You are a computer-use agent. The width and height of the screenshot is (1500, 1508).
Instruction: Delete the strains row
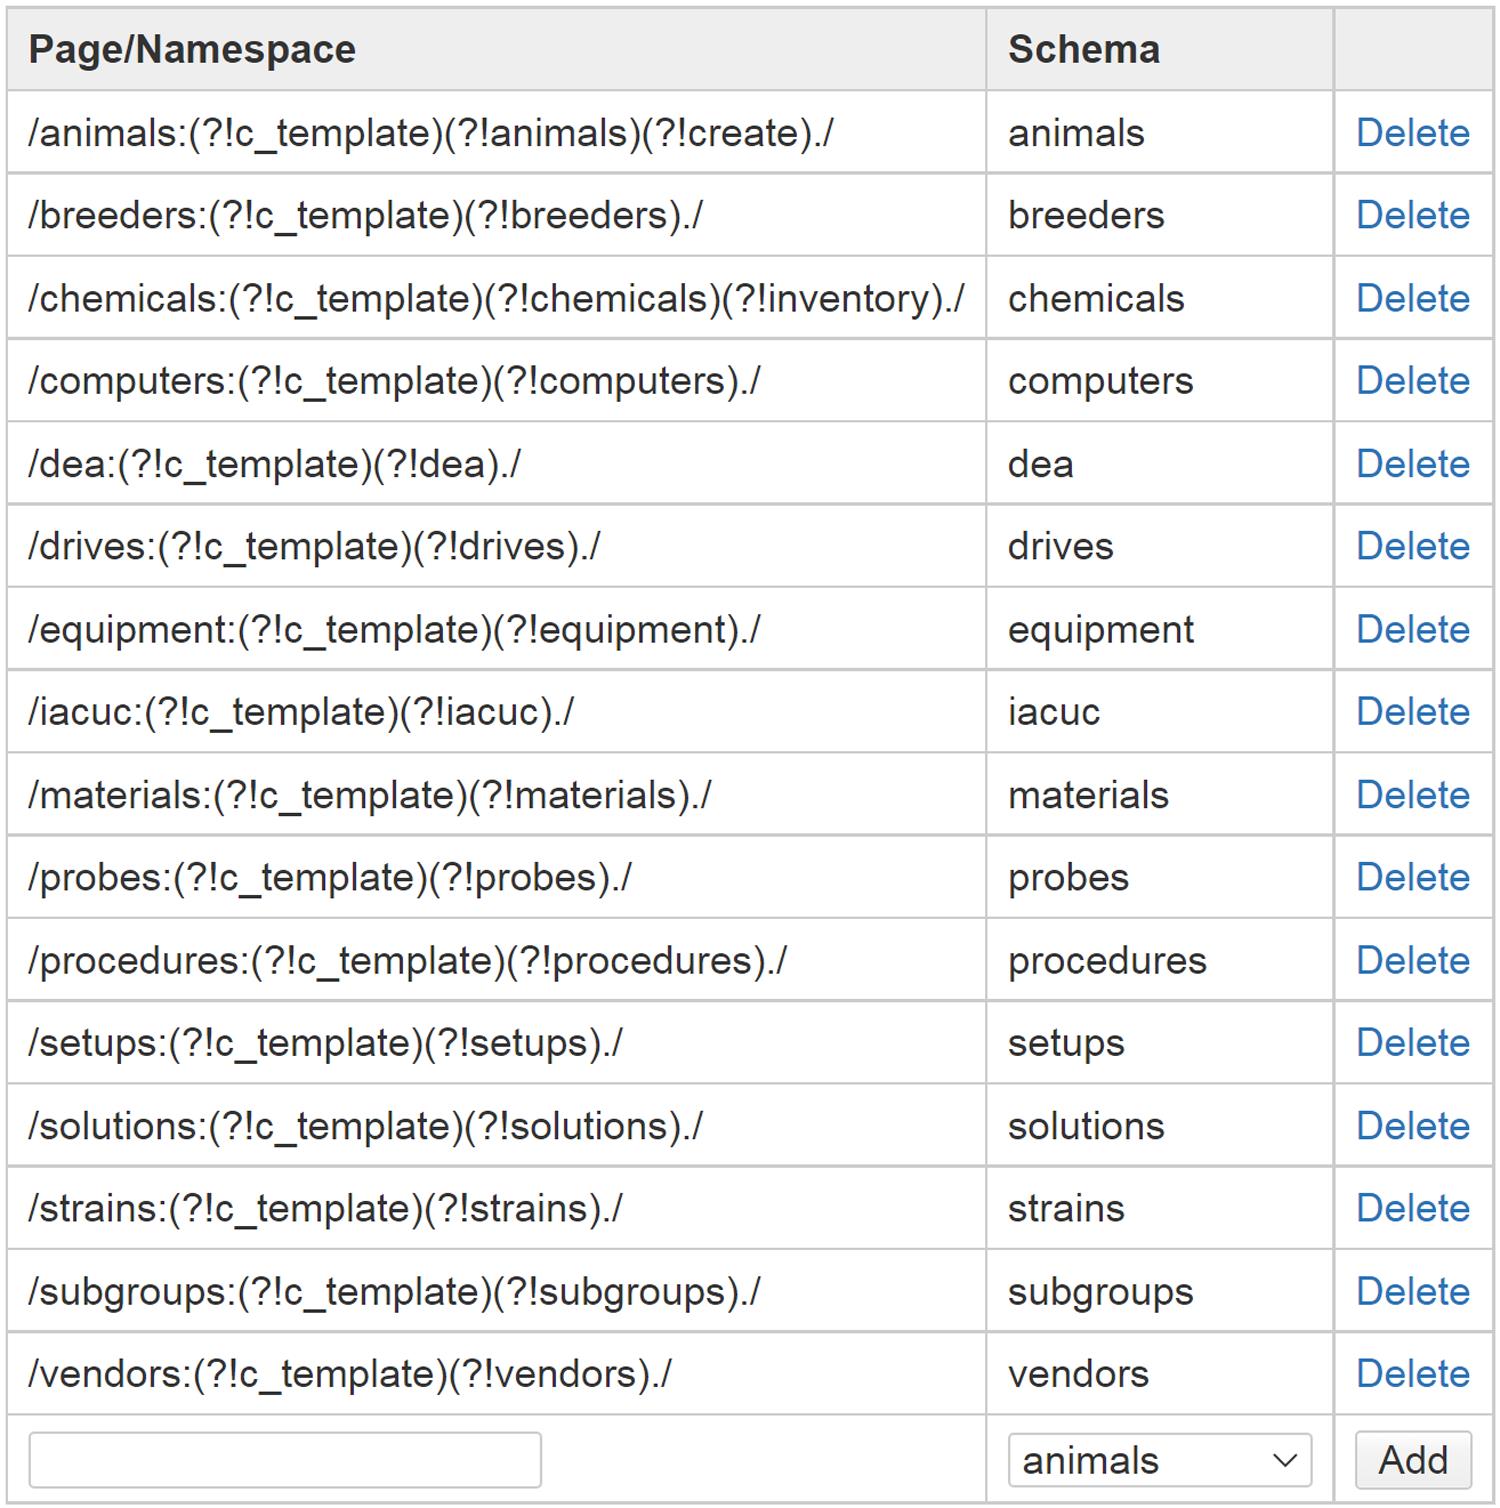tap(1412, 1208)
